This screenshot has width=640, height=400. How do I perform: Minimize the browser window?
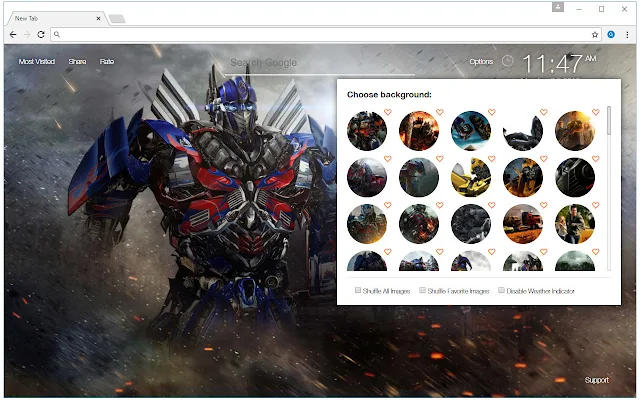[579, 9]
